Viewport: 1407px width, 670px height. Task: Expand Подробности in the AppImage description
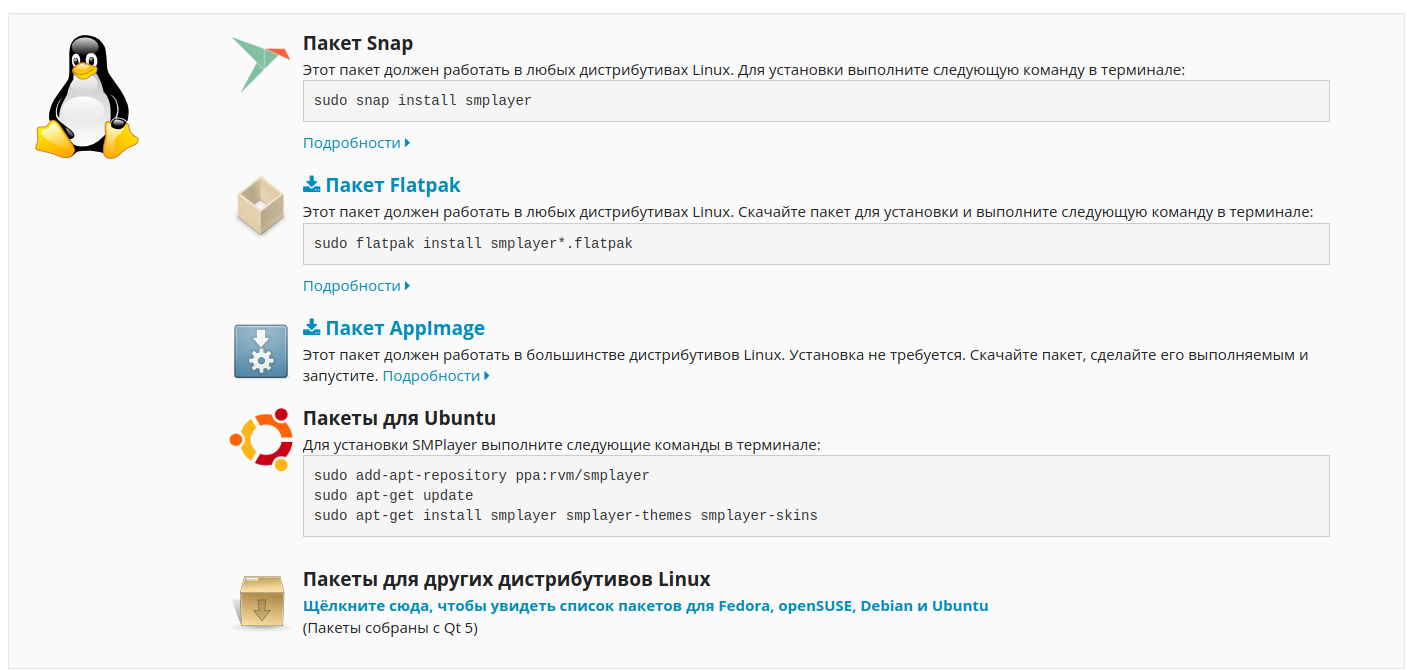coord(435,376)
